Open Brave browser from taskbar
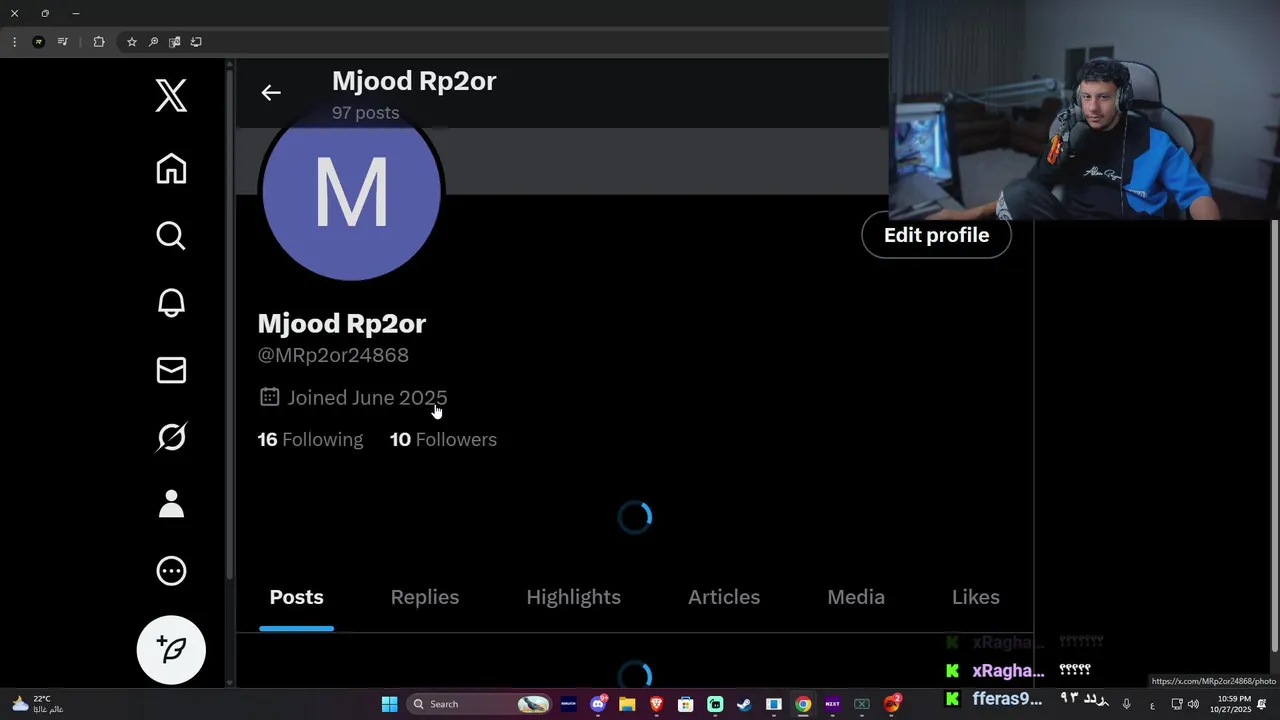The image size is (1280, 720). [x=657, y=704]
